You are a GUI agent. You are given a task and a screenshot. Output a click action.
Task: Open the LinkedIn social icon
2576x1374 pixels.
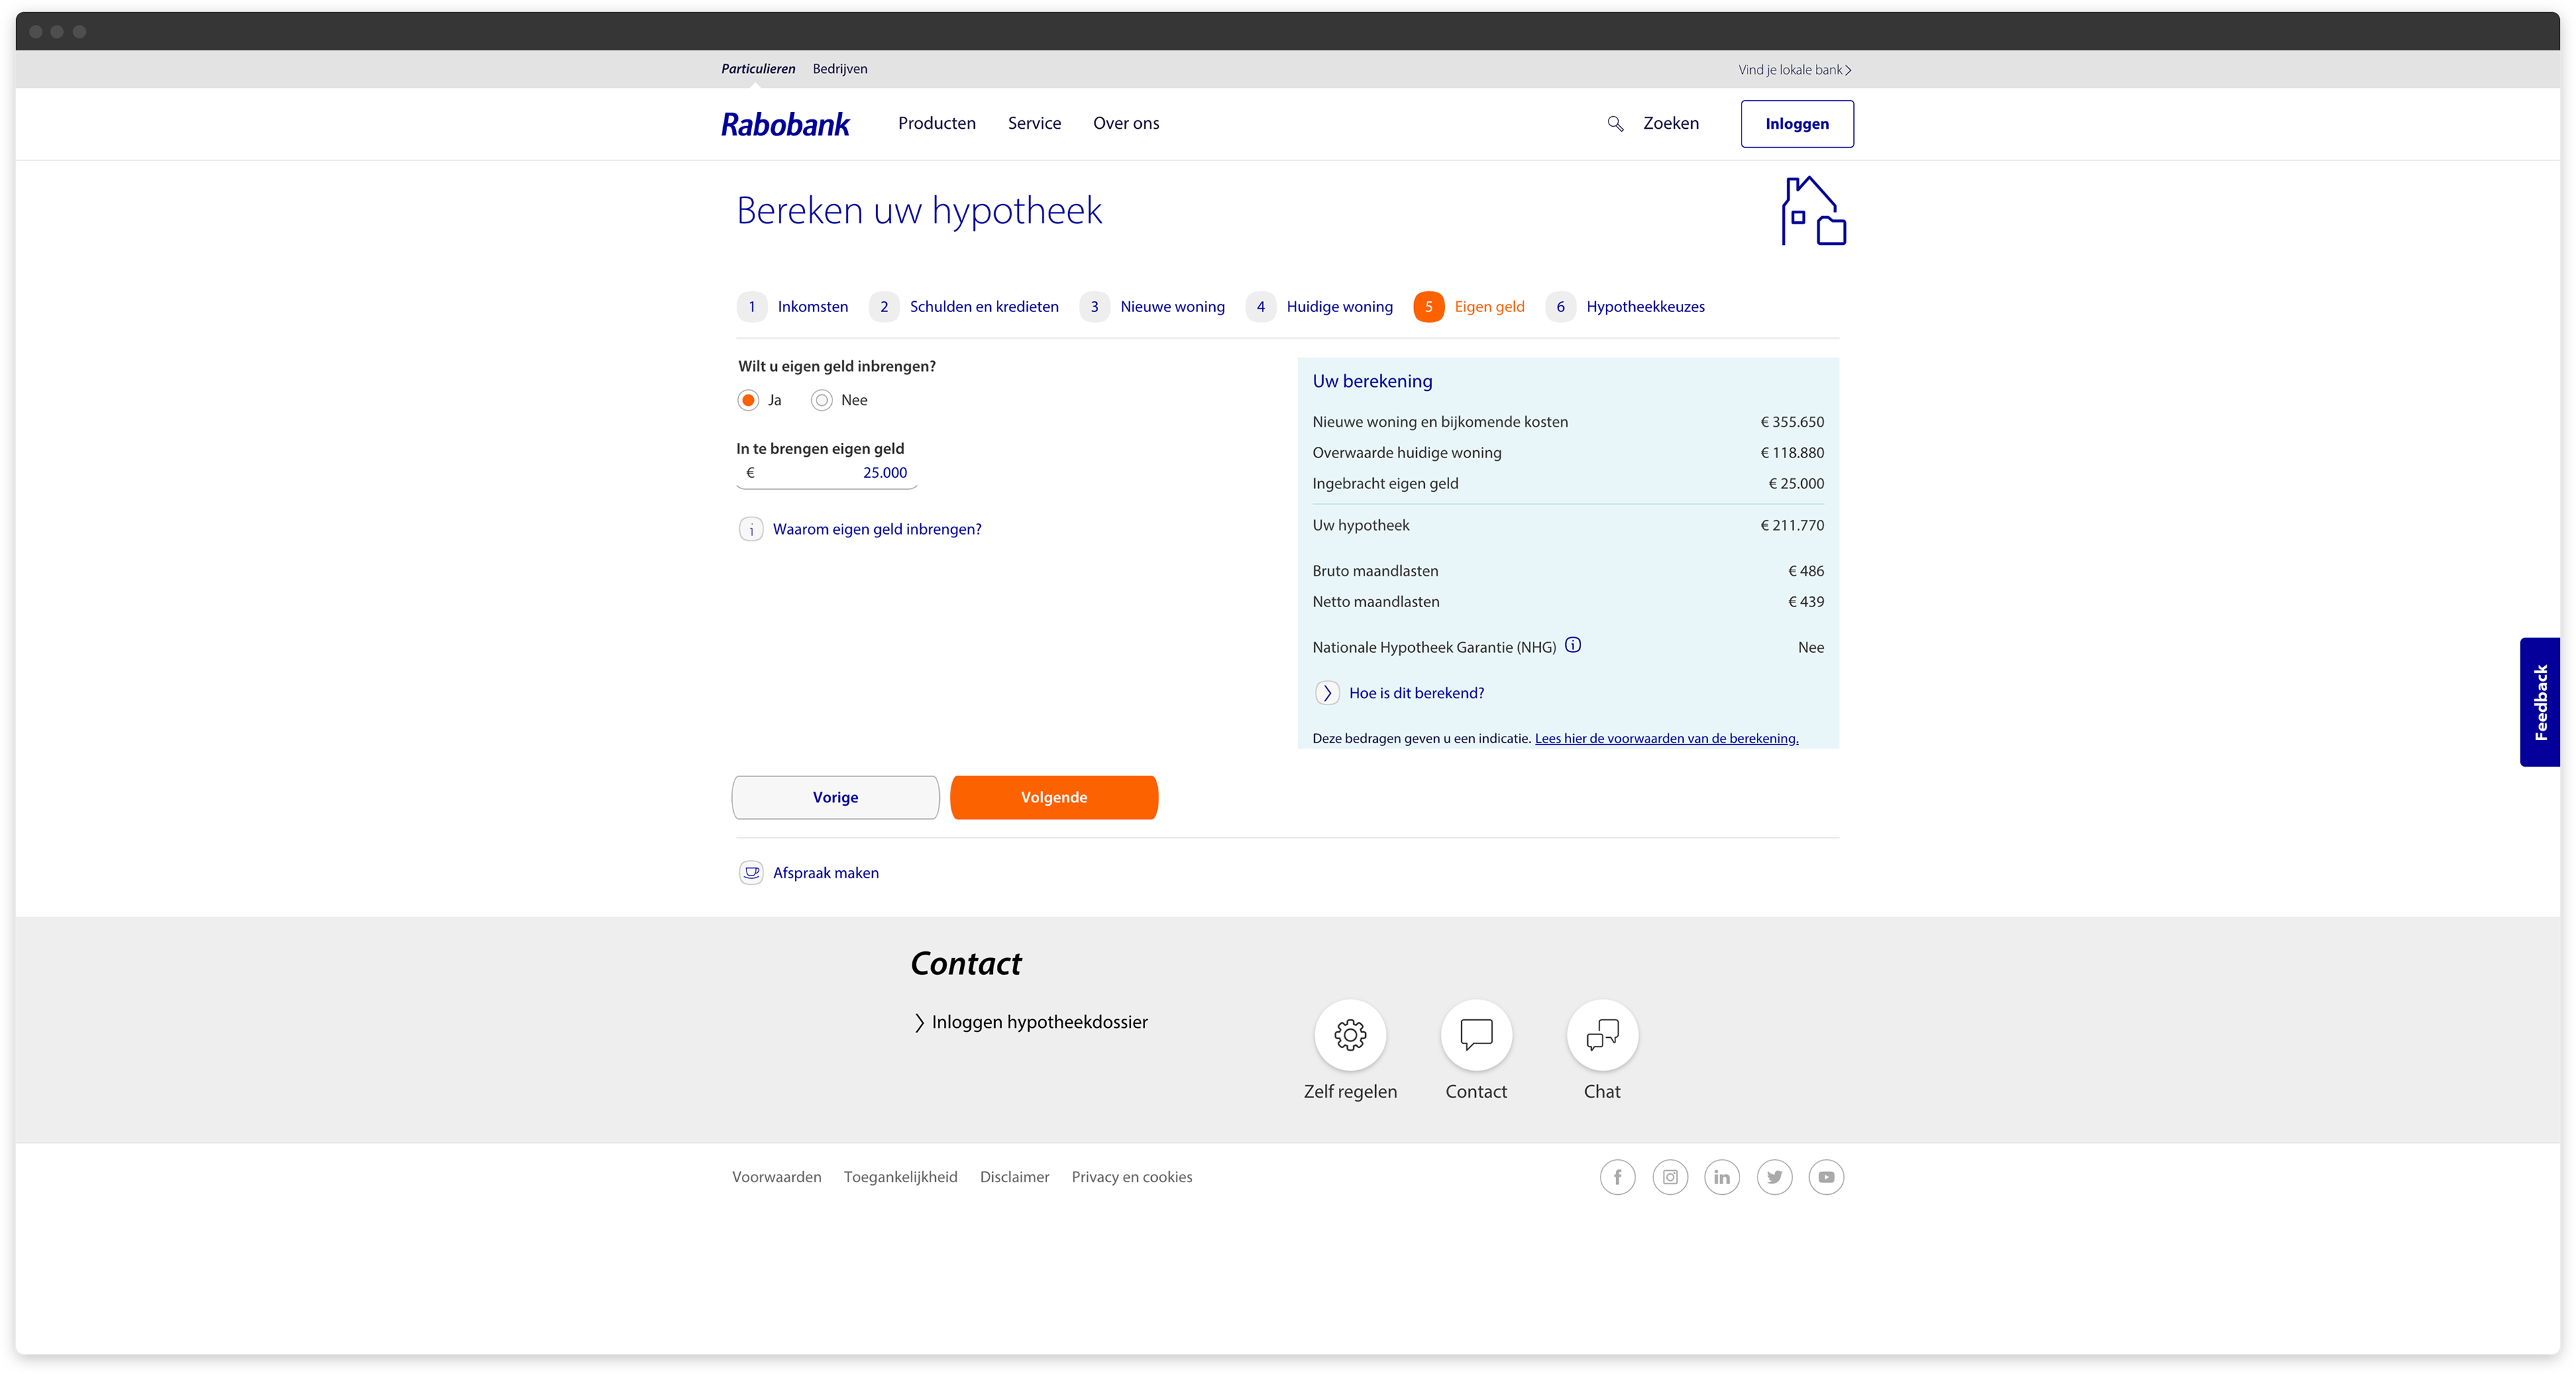point(1722,1177)
